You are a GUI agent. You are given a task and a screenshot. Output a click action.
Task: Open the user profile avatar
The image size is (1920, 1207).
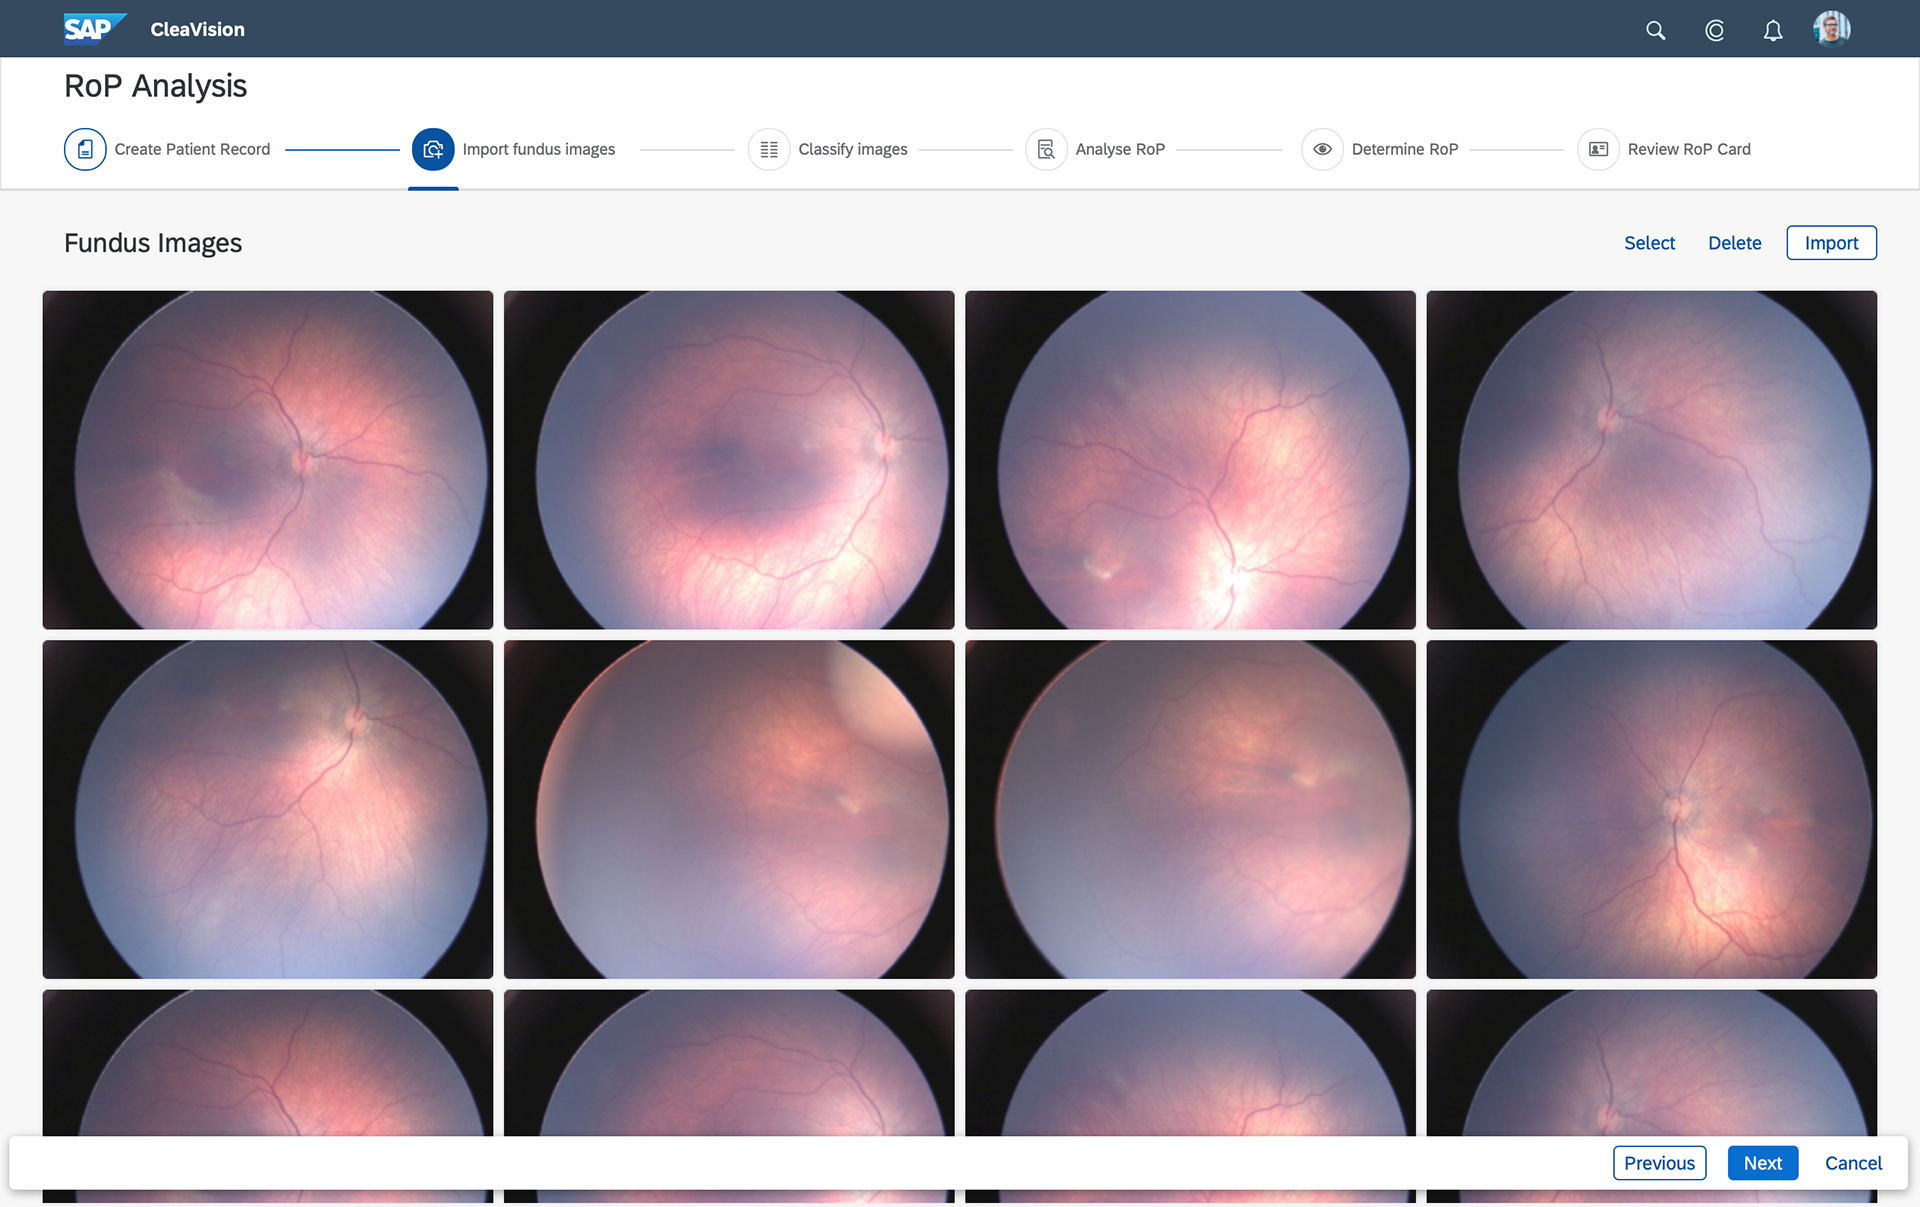[x=1831, y=29]
